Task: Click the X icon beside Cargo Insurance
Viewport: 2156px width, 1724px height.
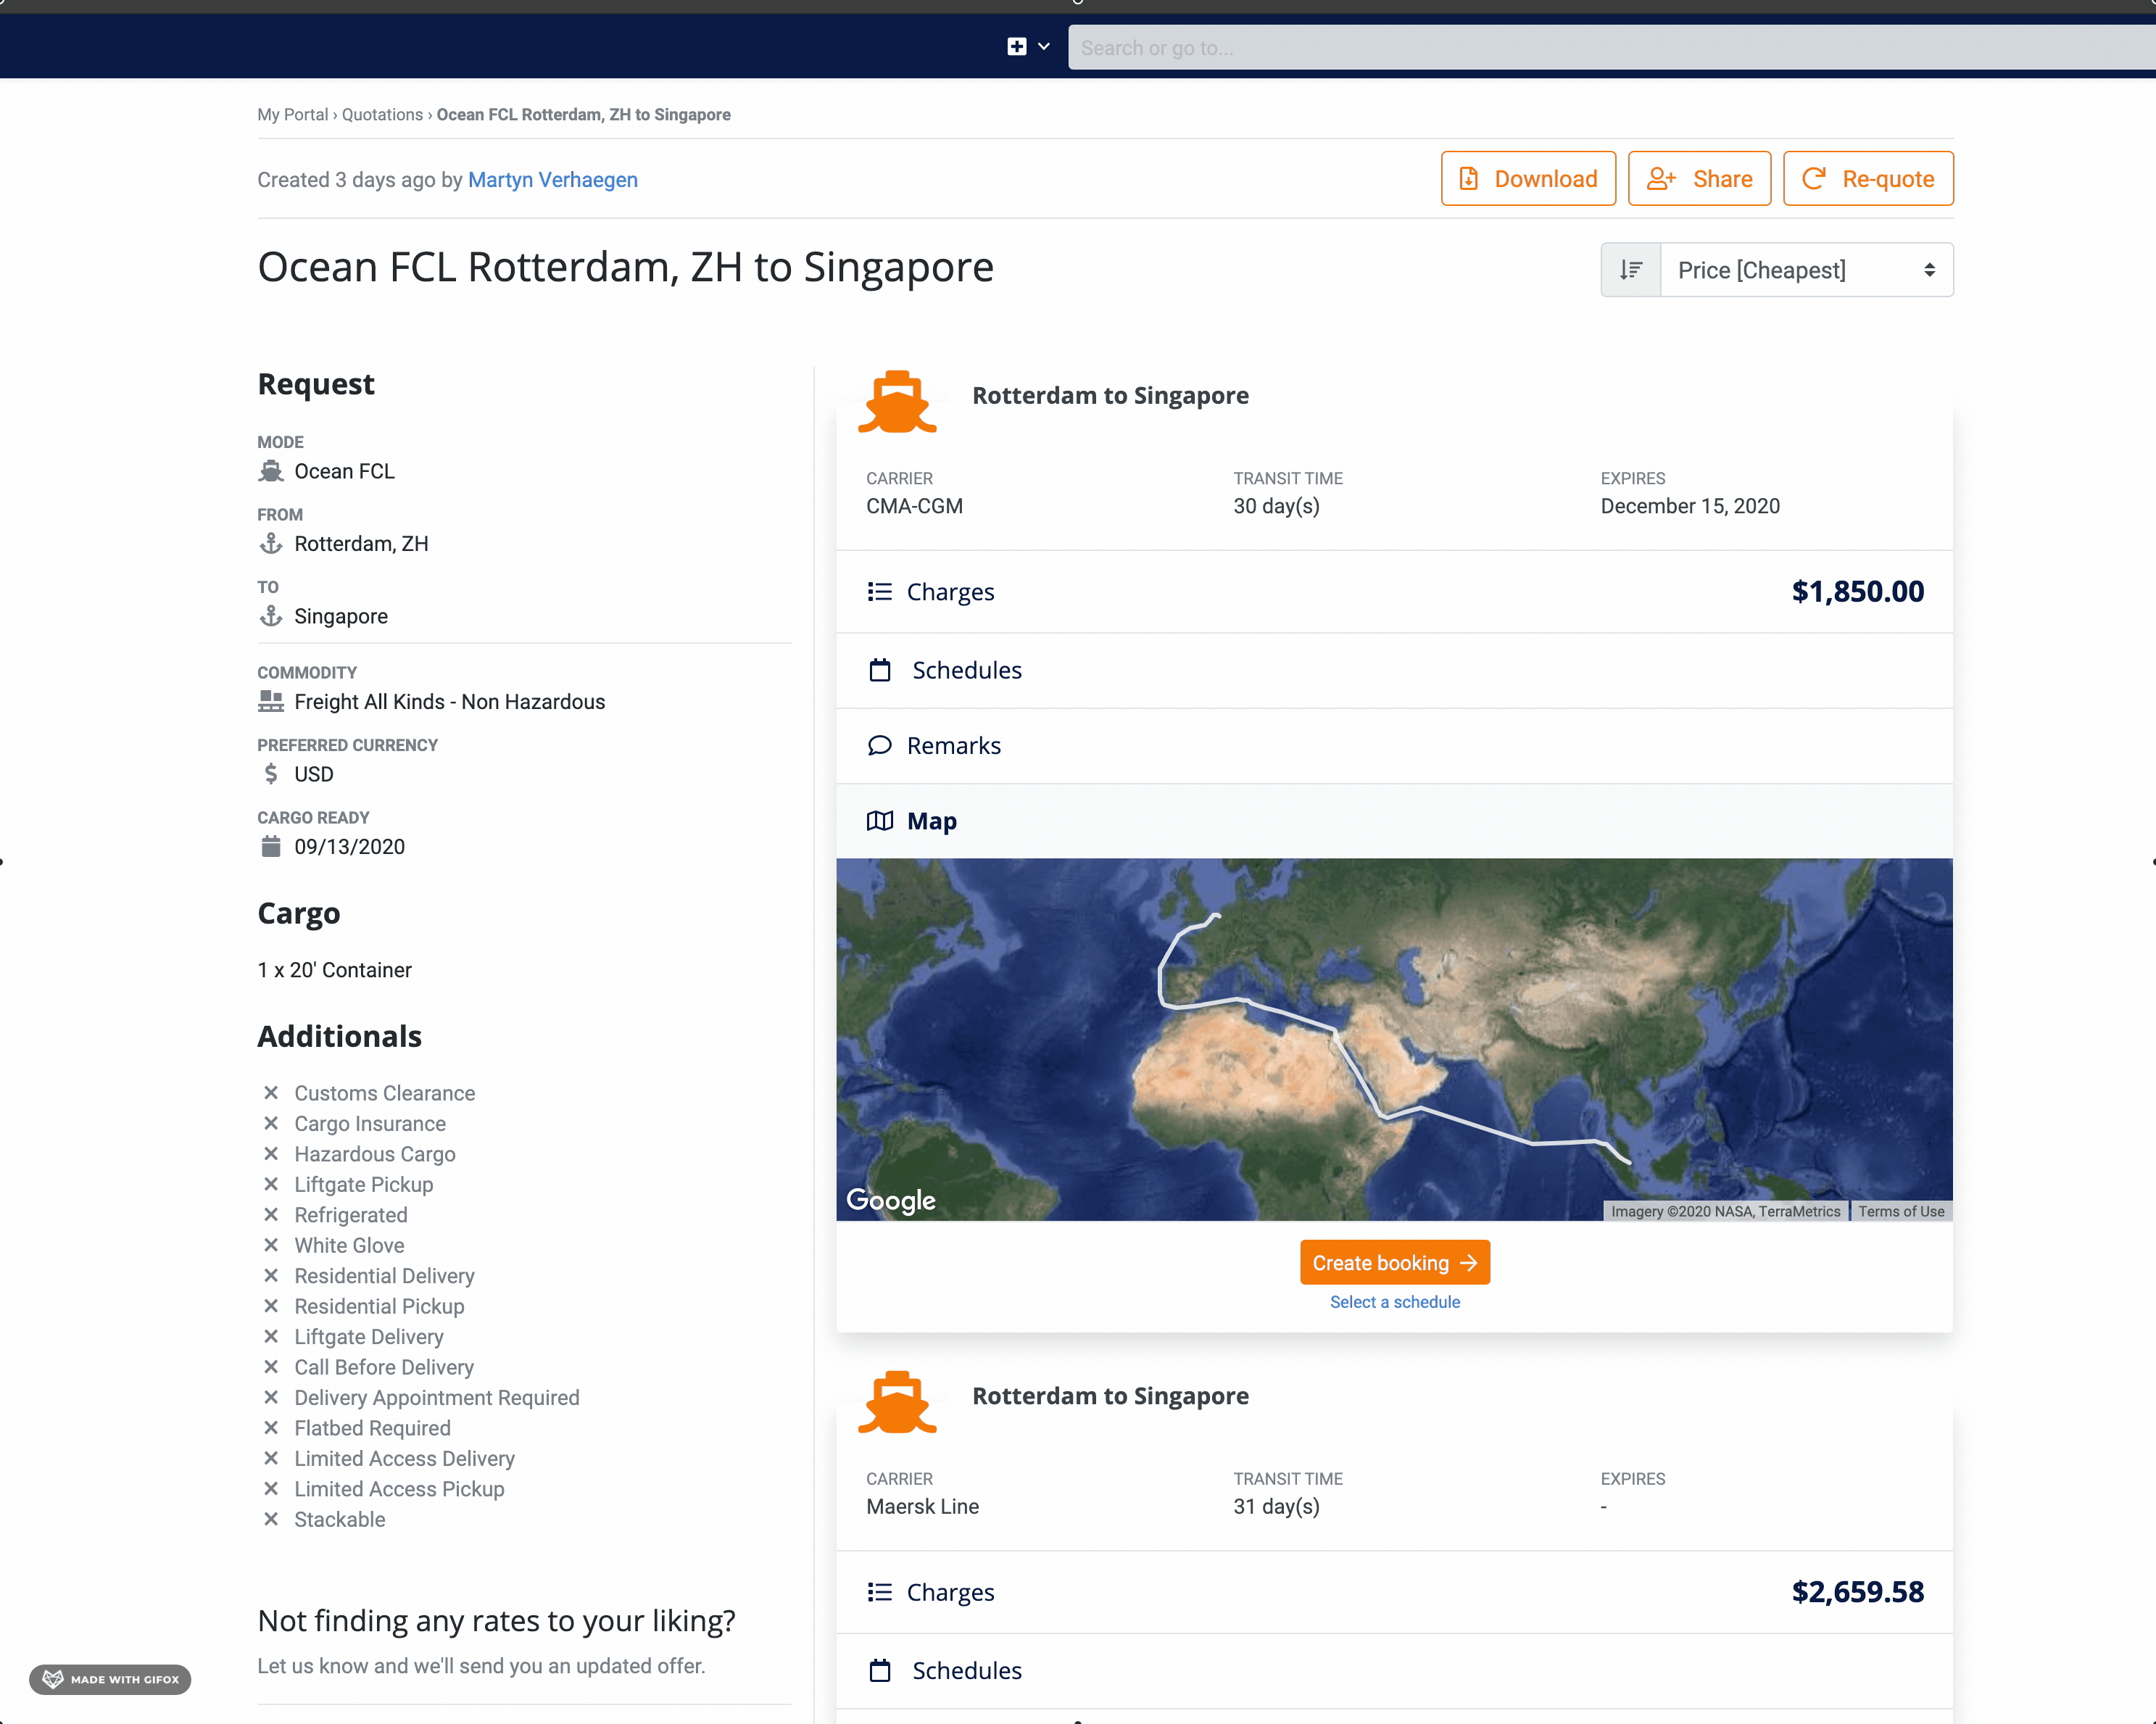Action: point(270,1123)
